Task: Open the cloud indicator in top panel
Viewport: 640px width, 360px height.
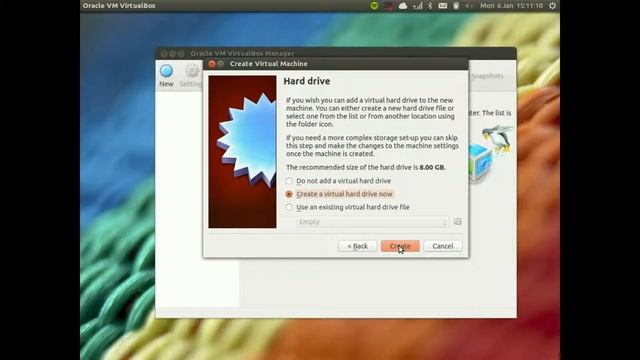Action: tap(403, 6)
